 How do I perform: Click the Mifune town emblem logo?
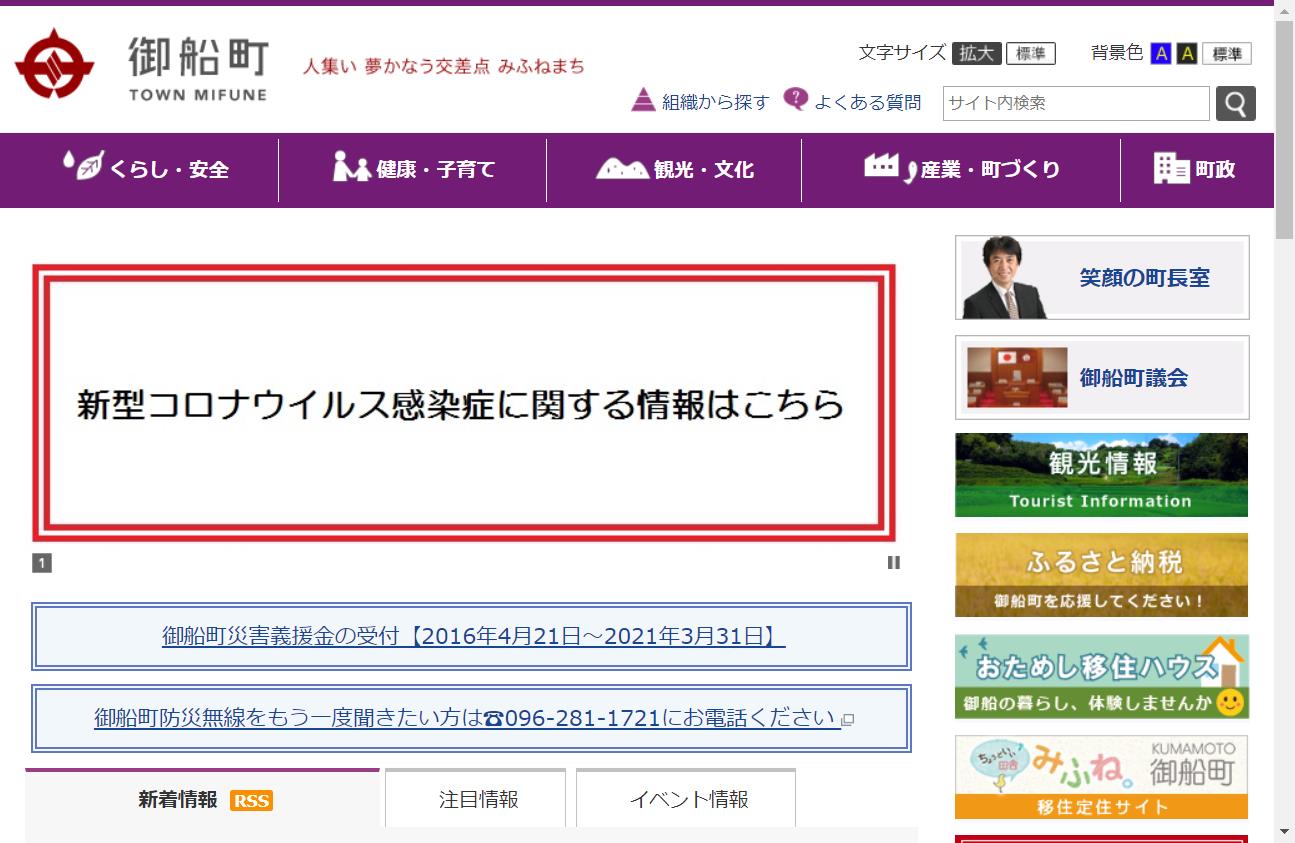55,65
